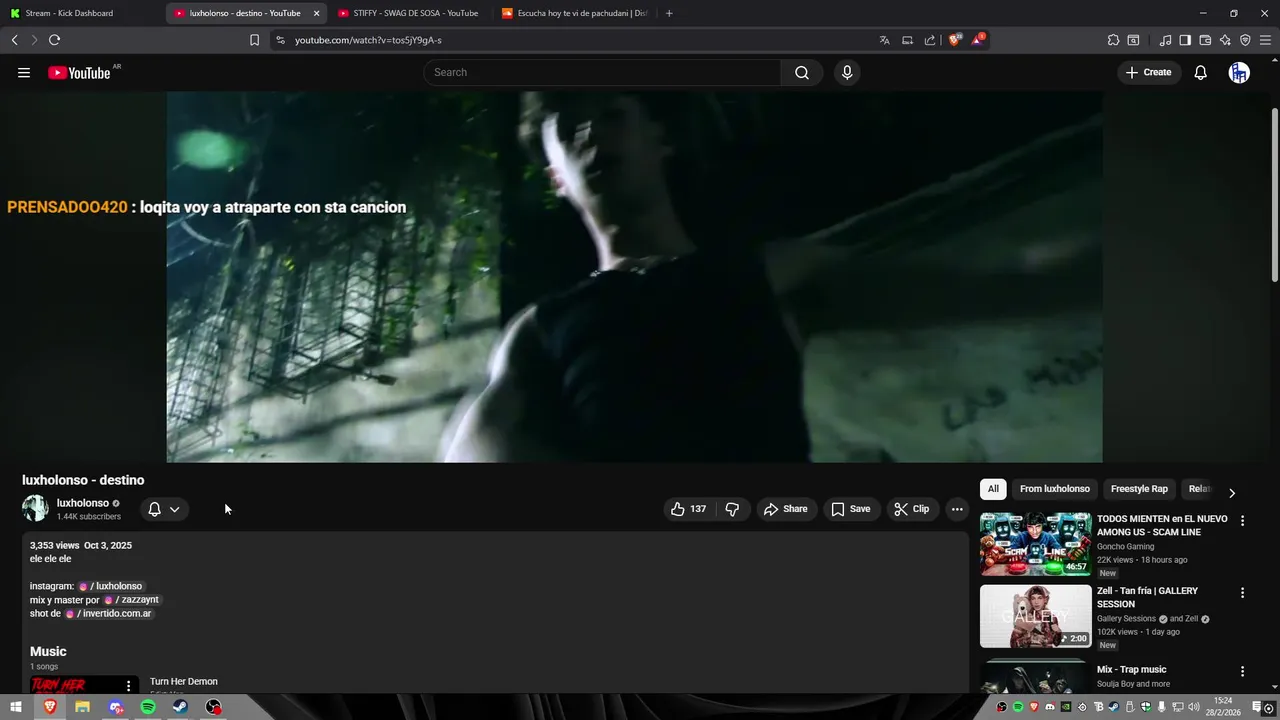Viewport: 1280px width, 720px height.
Task: Open Brave Wallet icon
Action: coord(1205,40)
